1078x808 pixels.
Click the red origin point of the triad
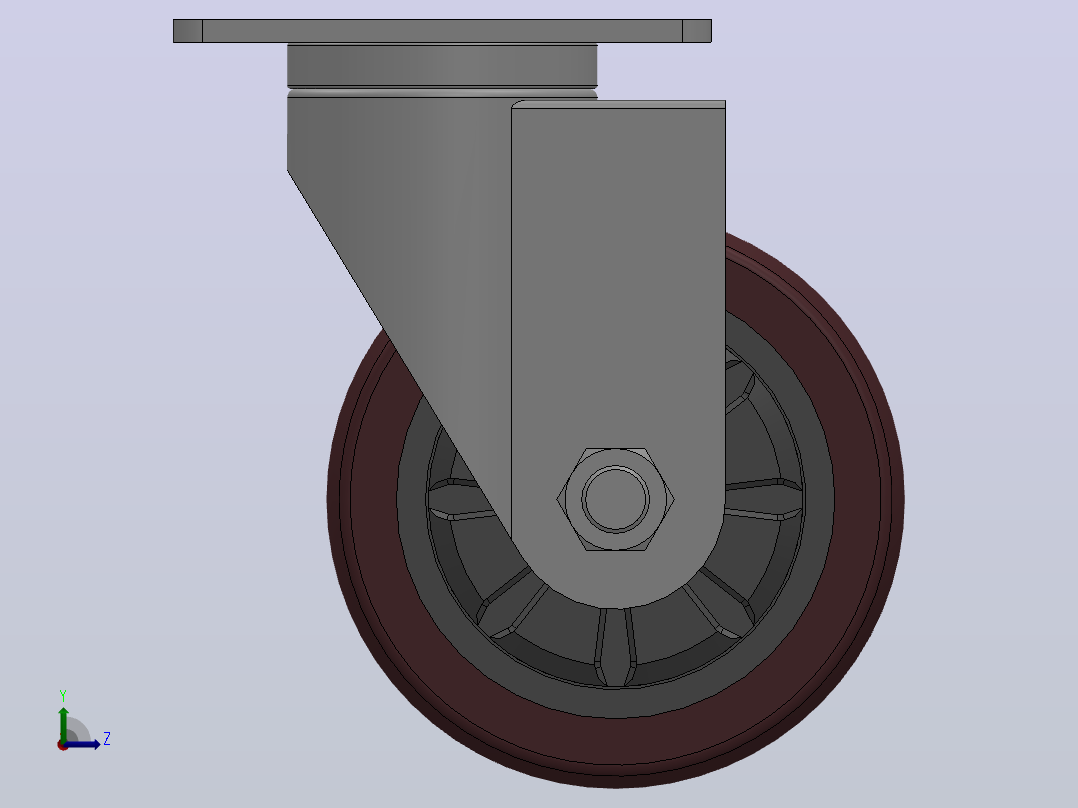pyautogui.click(x=62, y=745)
